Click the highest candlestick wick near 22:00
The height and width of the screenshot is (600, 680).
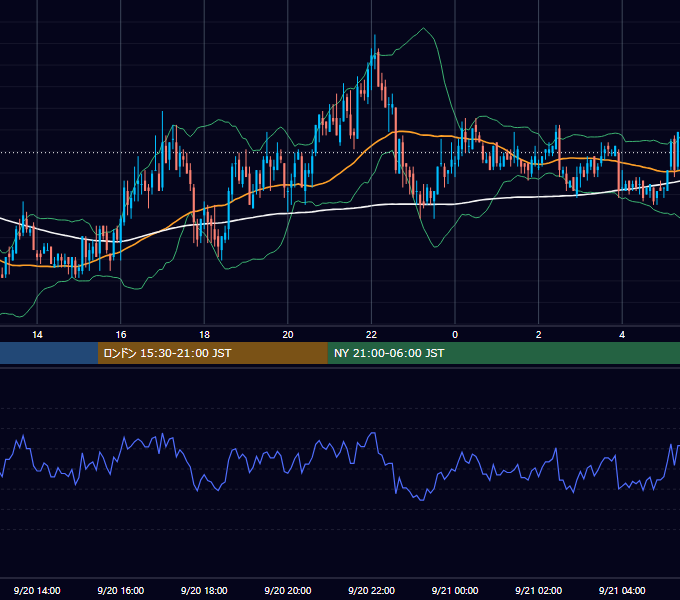click(375, 43)
